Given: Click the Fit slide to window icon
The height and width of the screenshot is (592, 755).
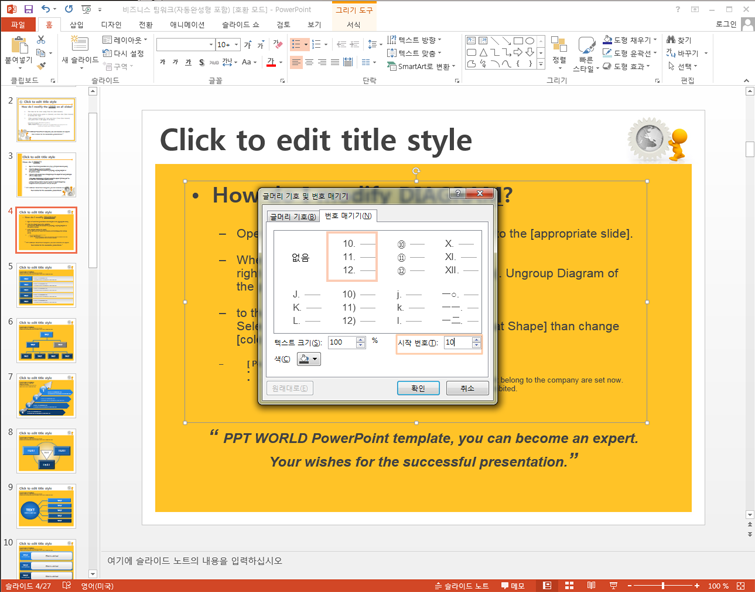Looking at the screenshot, I should (741, 585).
